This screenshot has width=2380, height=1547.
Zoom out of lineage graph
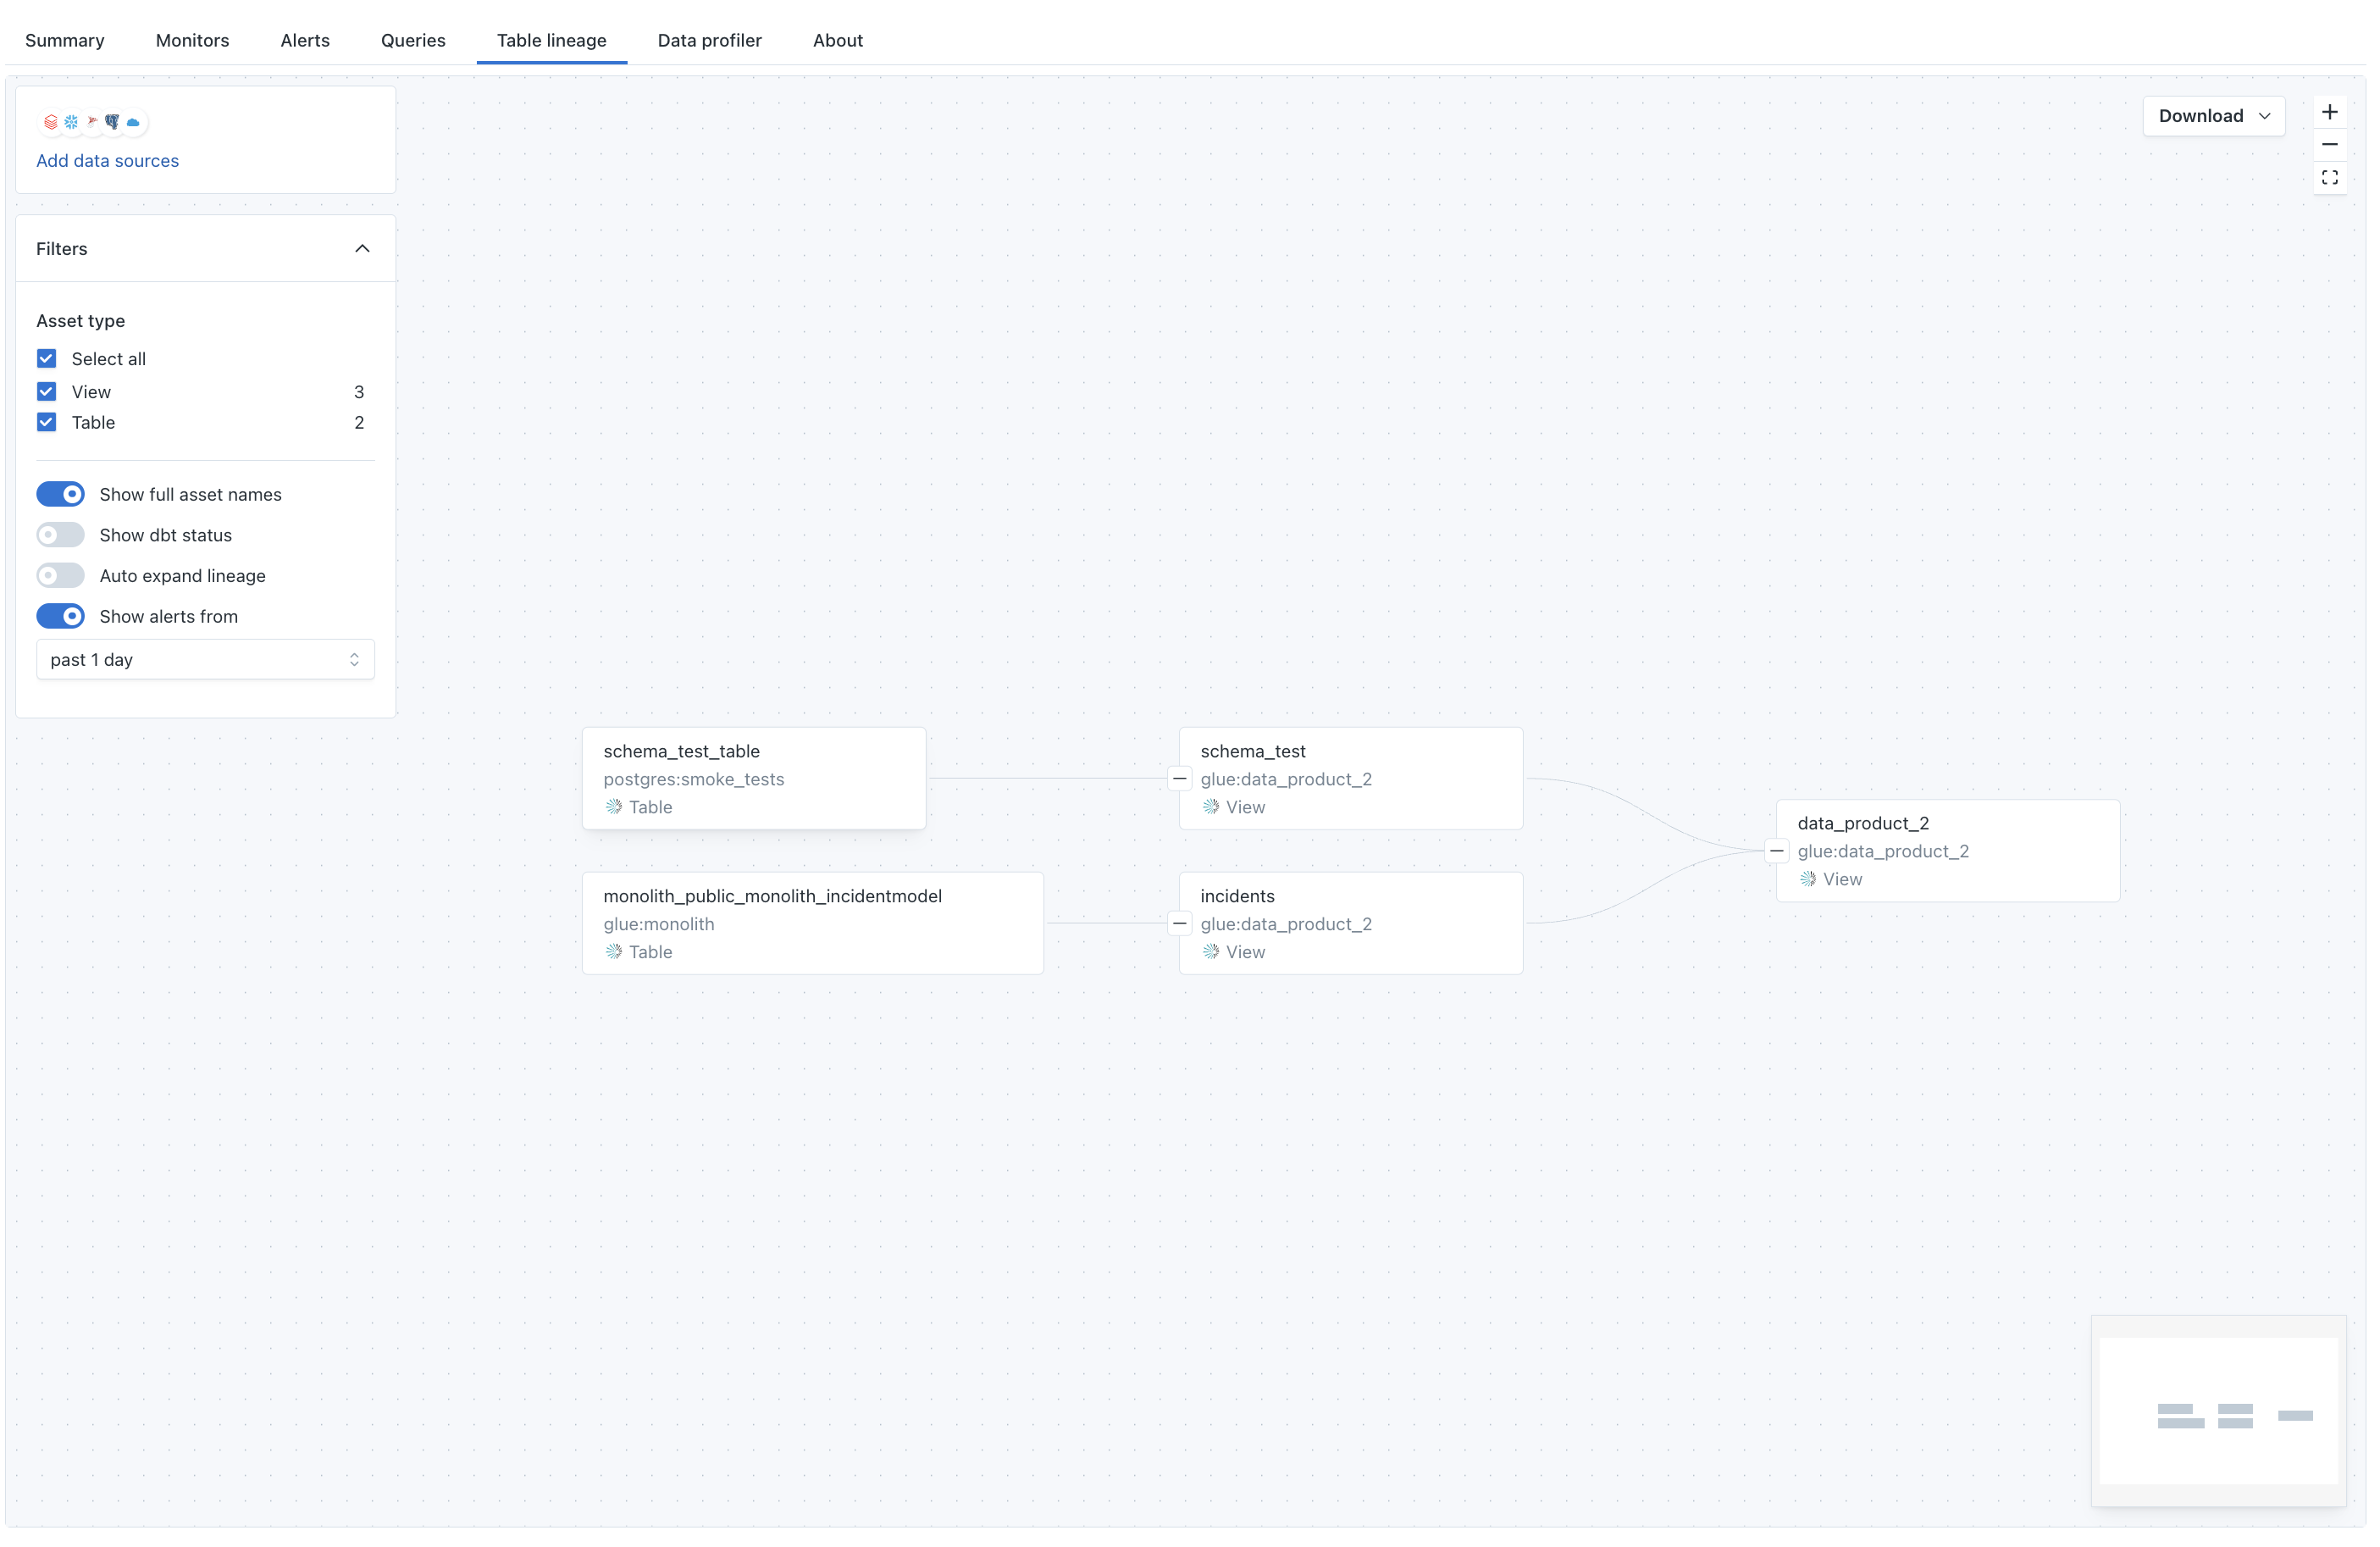(2329, 145)
